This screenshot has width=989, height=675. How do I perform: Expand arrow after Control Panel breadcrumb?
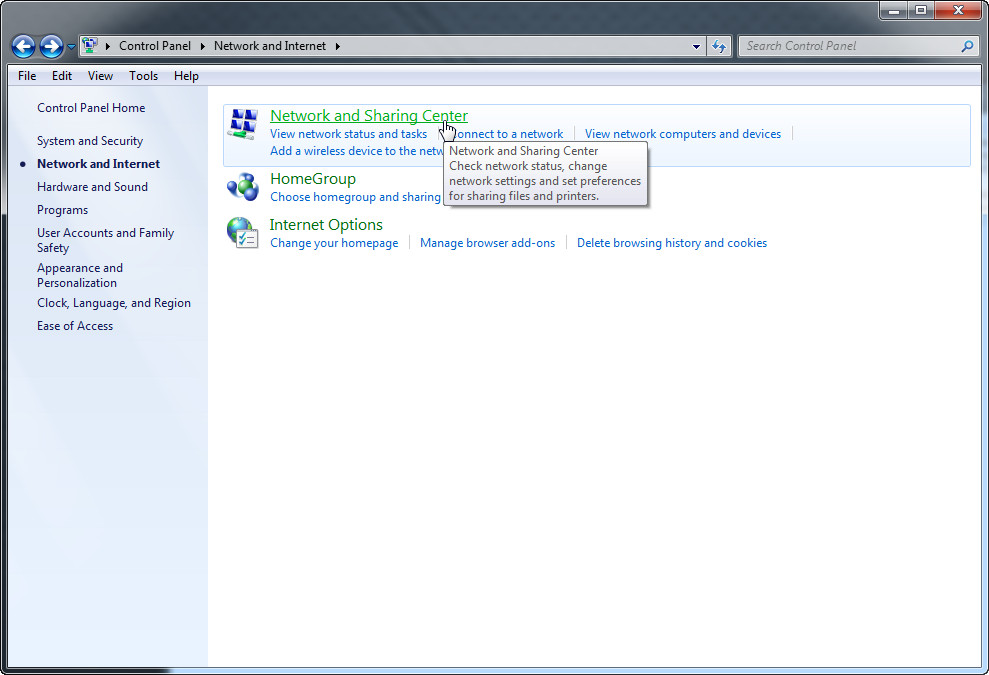(x=202, y=46)
